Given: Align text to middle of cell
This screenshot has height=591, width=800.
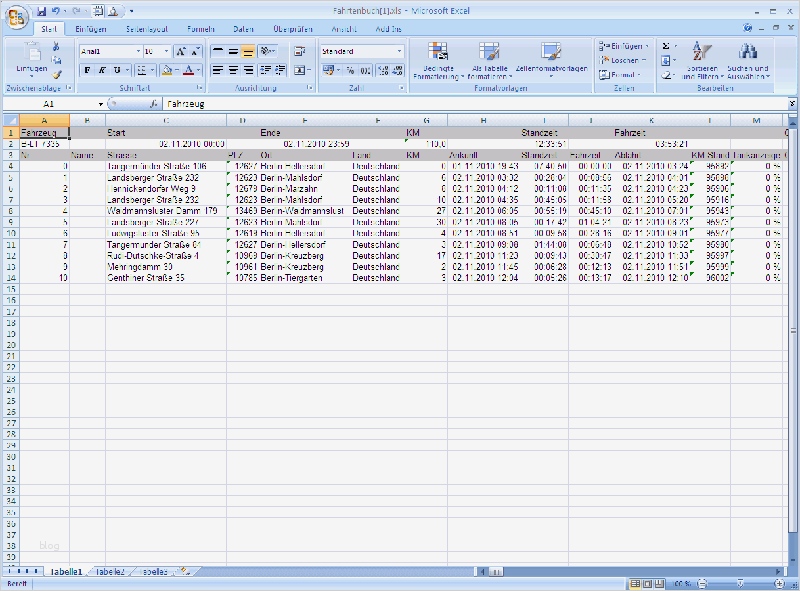Looking at the screenshot, I should (233, 52).
